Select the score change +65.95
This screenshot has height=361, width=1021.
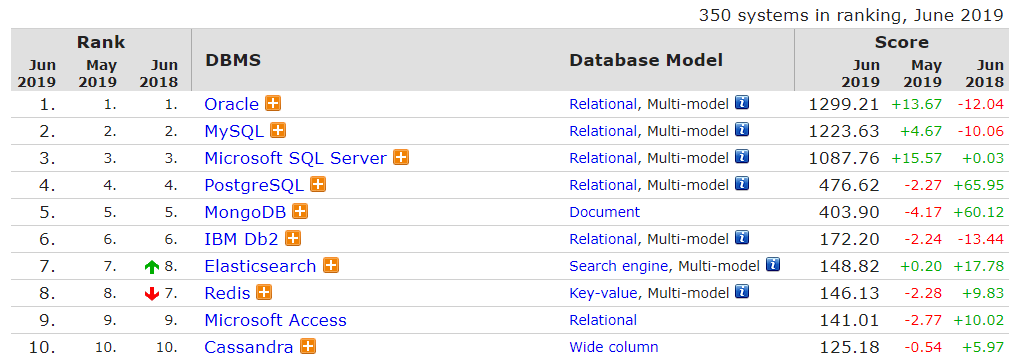pyautogui.click(x=979, y=185)
